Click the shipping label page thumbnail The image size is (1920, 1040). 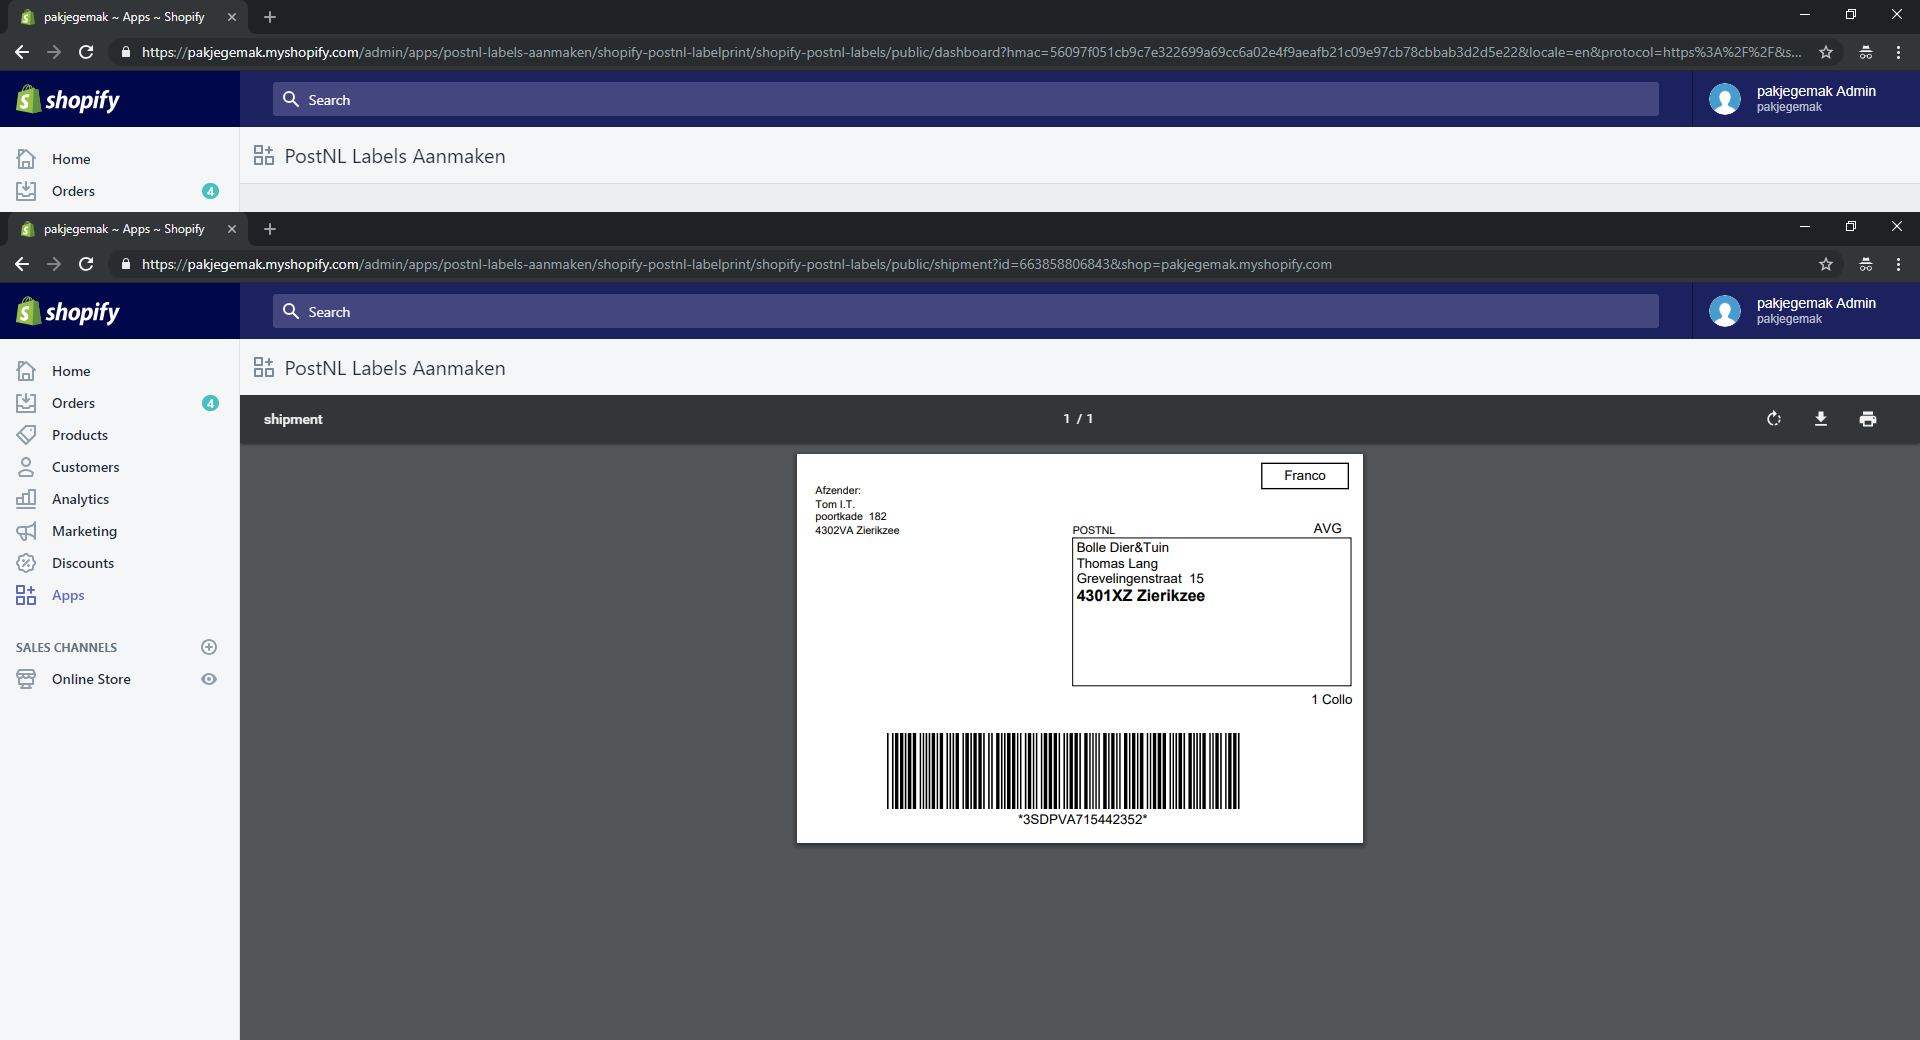1080,648
